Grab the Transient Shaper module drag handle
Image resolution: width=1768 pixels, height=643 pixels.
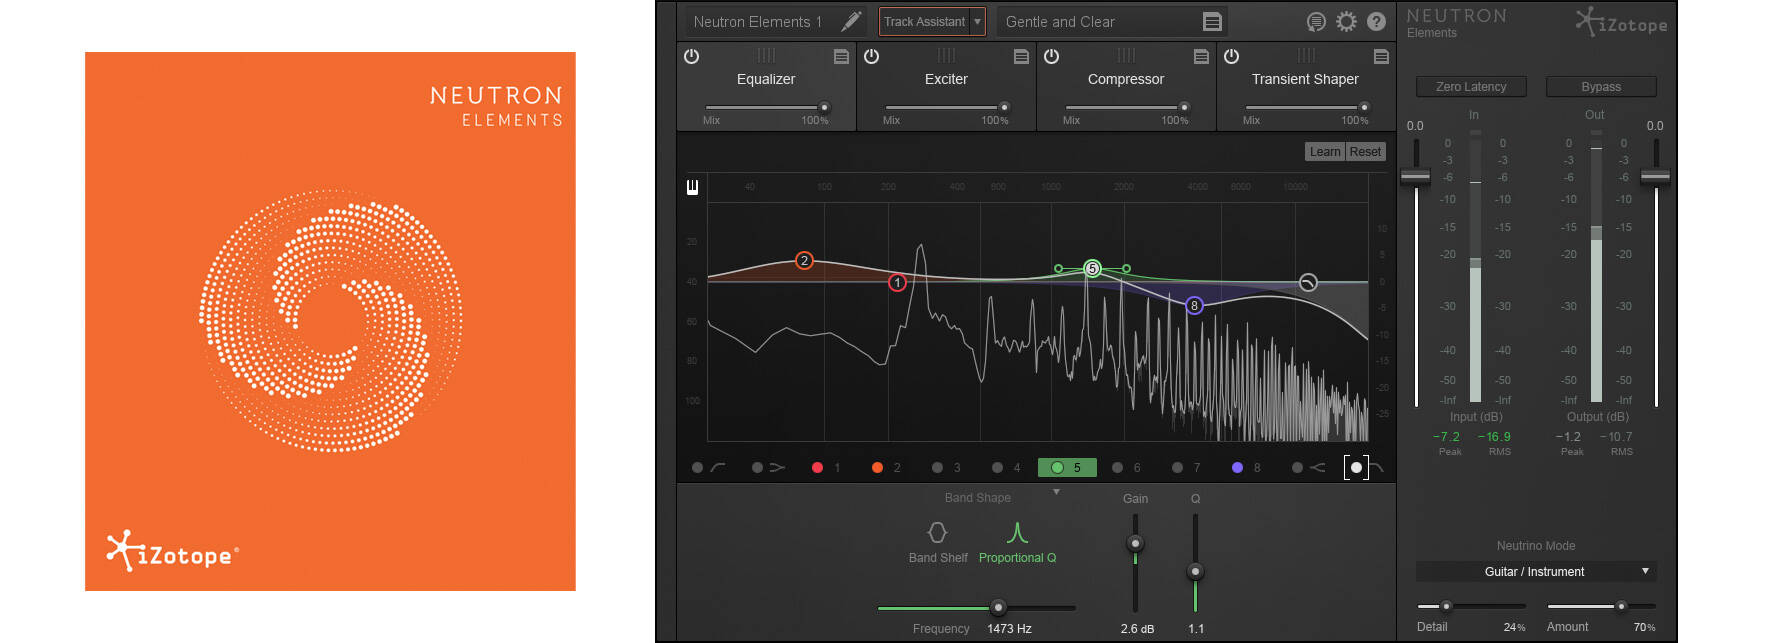(1306, 55)
